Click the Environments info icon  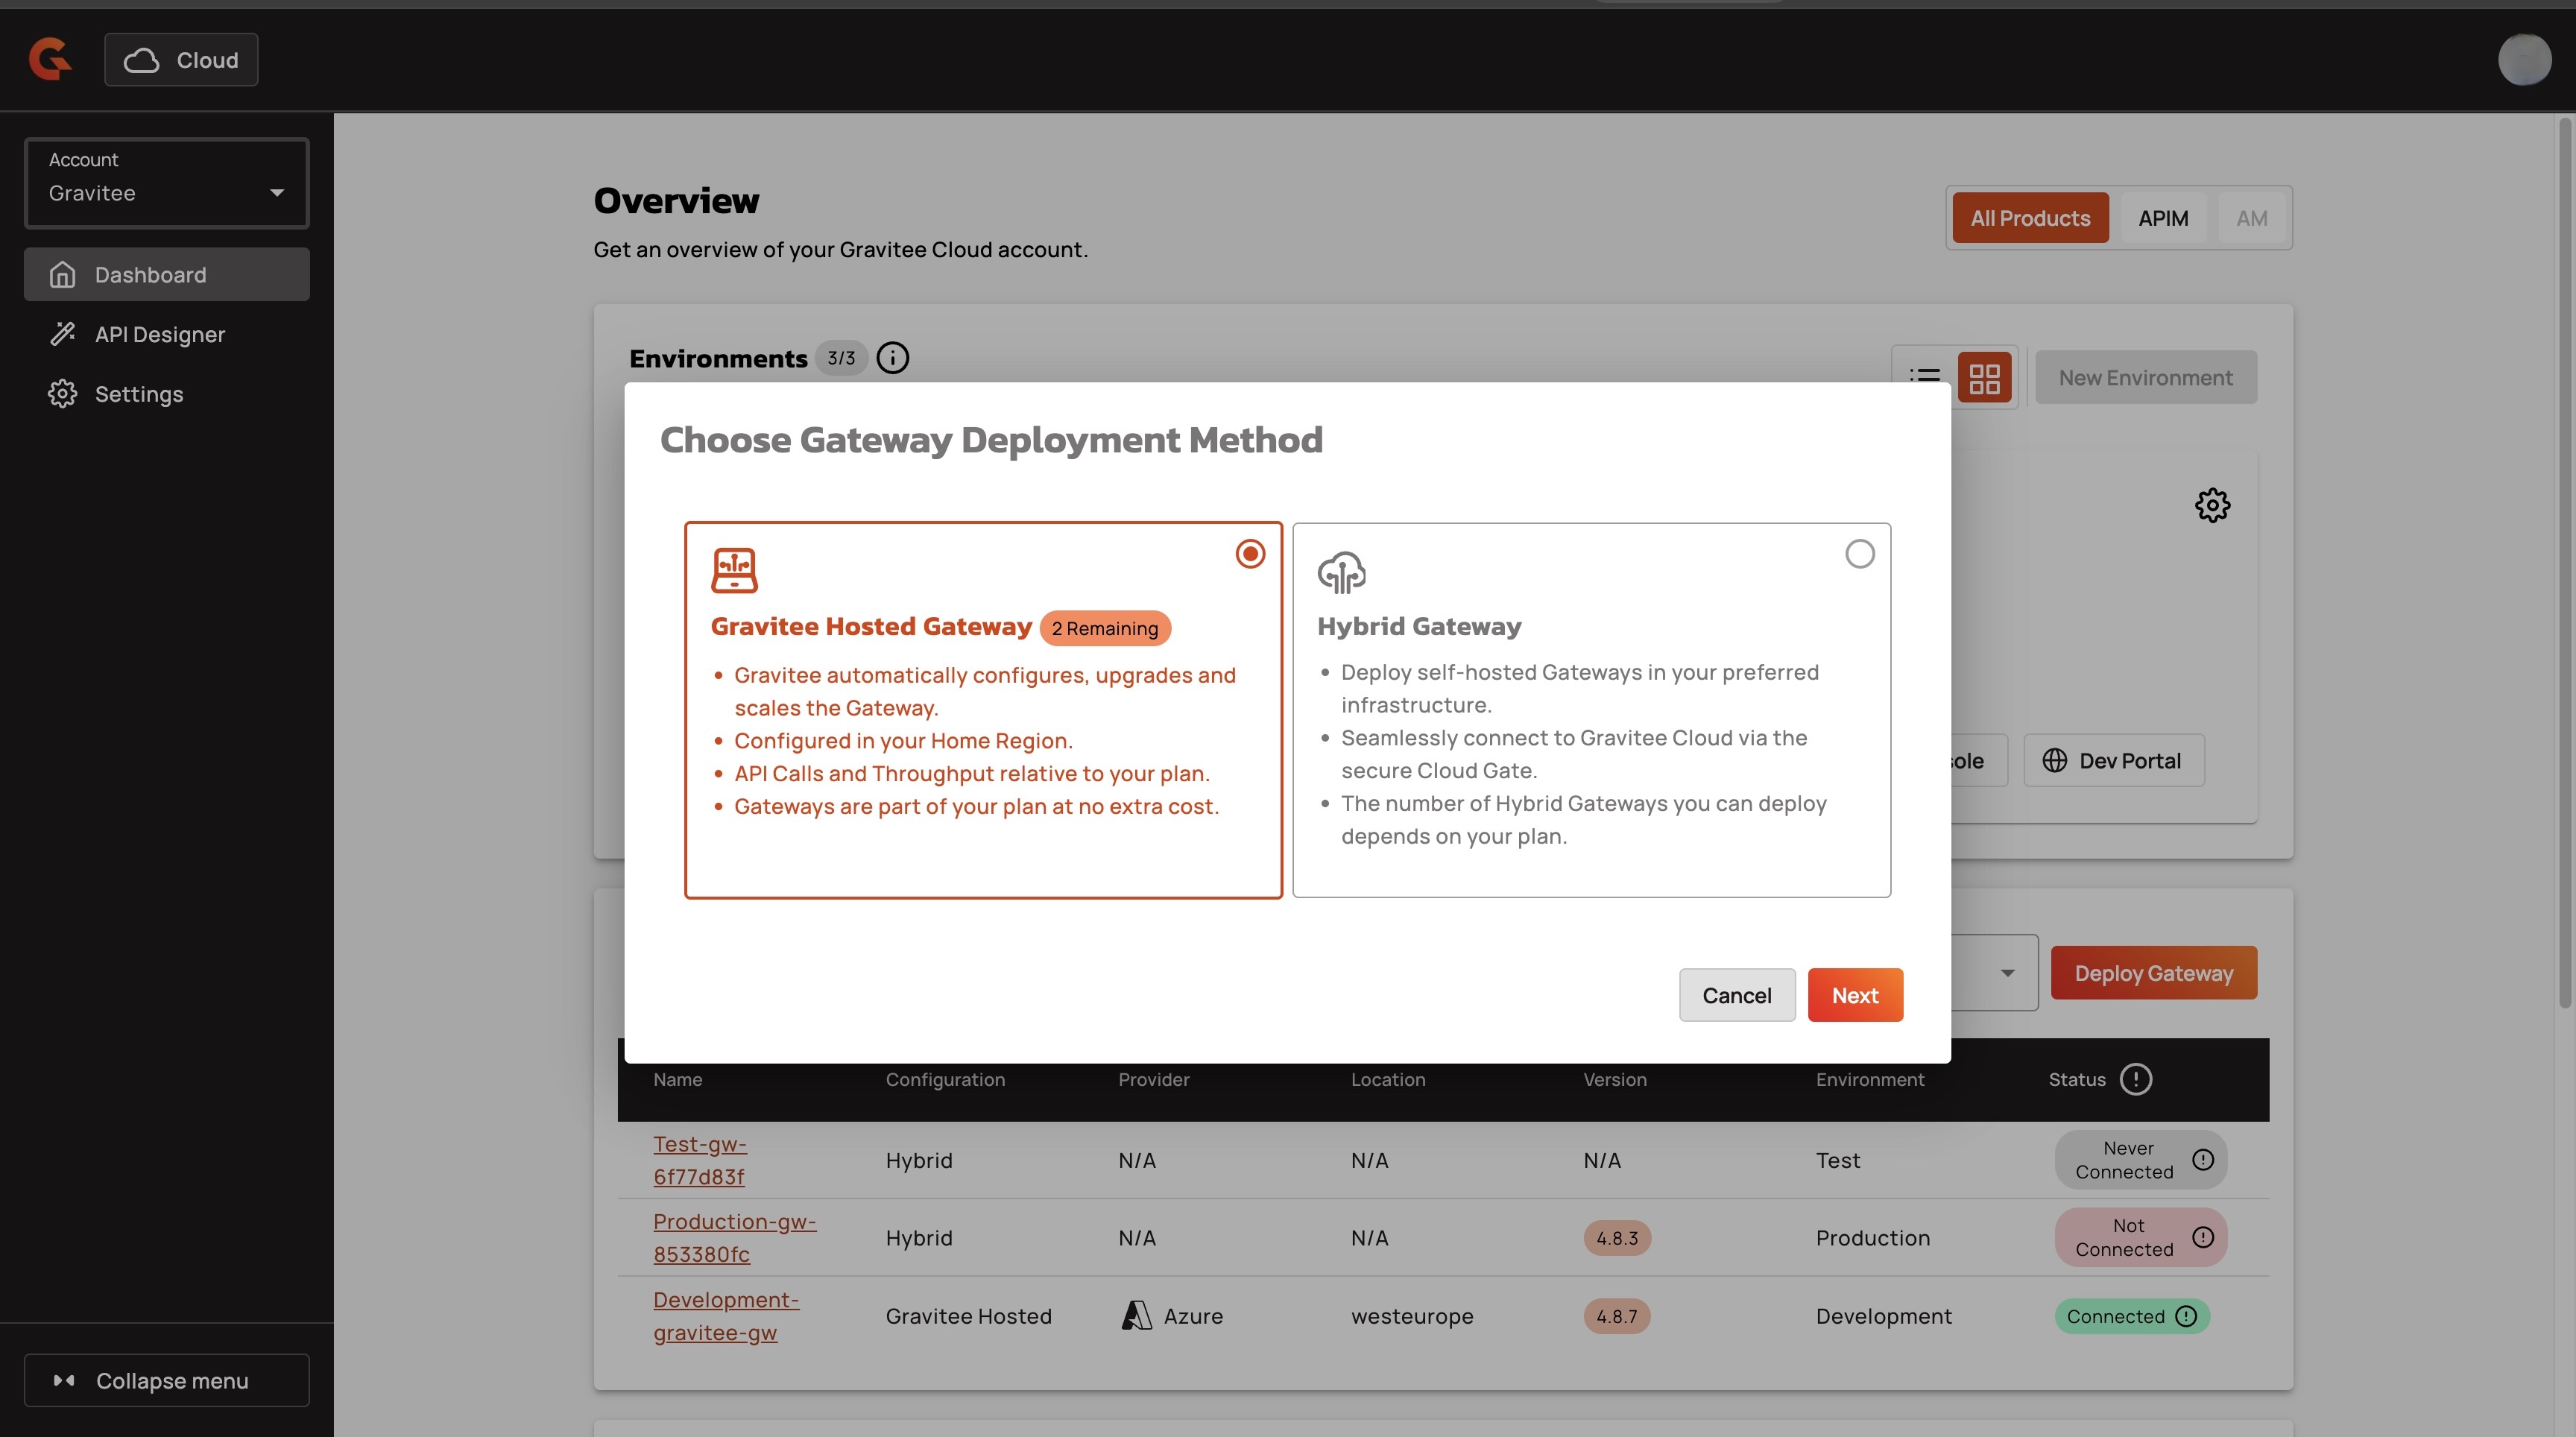pos(892,358)
